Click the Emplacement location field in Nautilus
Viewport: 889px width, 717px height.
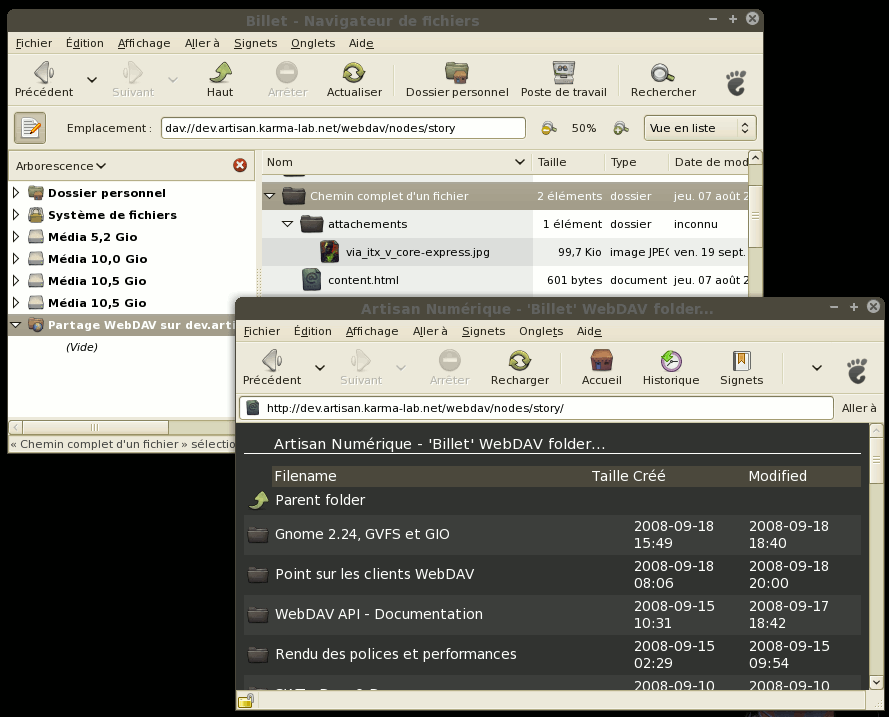pyautogui.click(x=343, y=128)
